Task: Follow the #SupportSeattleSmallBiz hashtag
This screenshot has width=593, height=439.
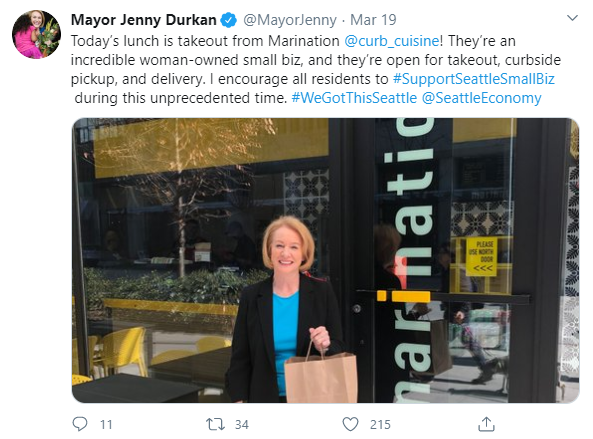Action: (x=473, y=79)
